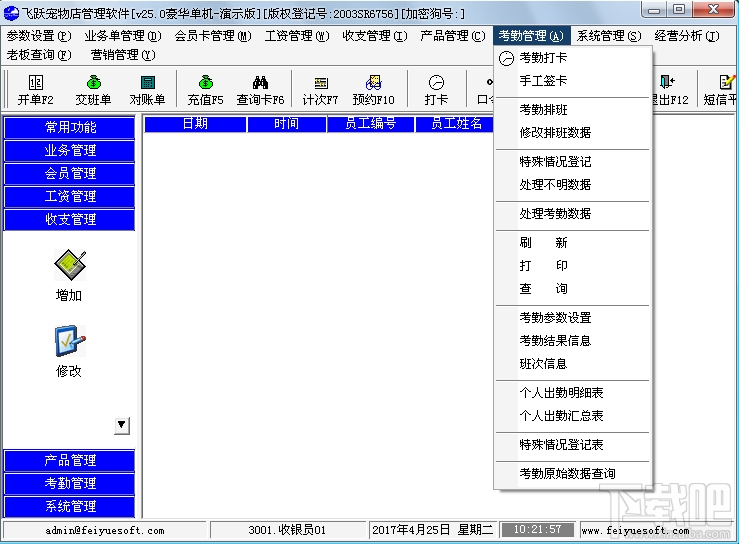The image size is (739, 544).
Task: Open the 预约F10 toolbar icon
Action: 374,90
